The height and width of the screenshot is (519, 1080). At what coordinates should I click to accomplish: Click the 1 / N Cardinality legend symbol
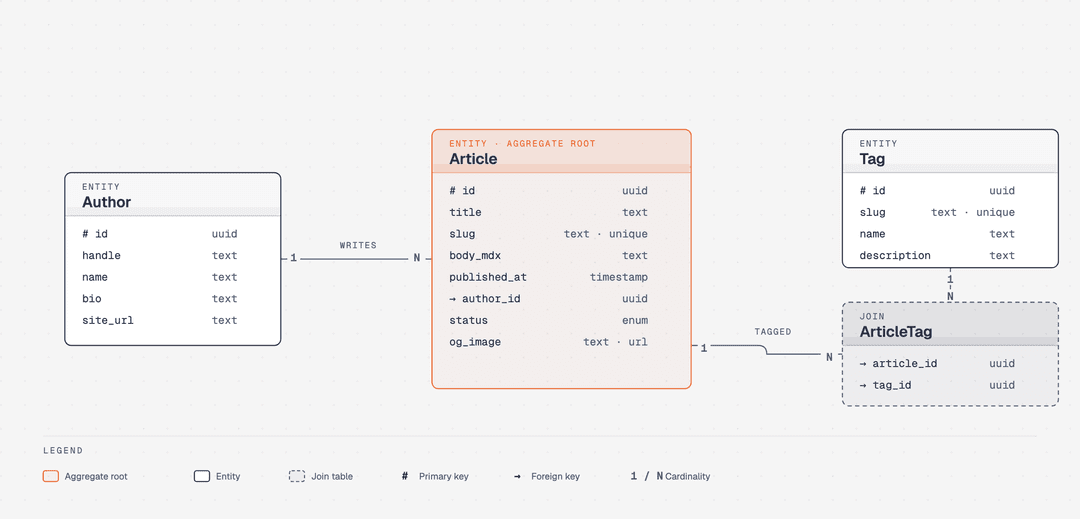(x=647, y=476)
